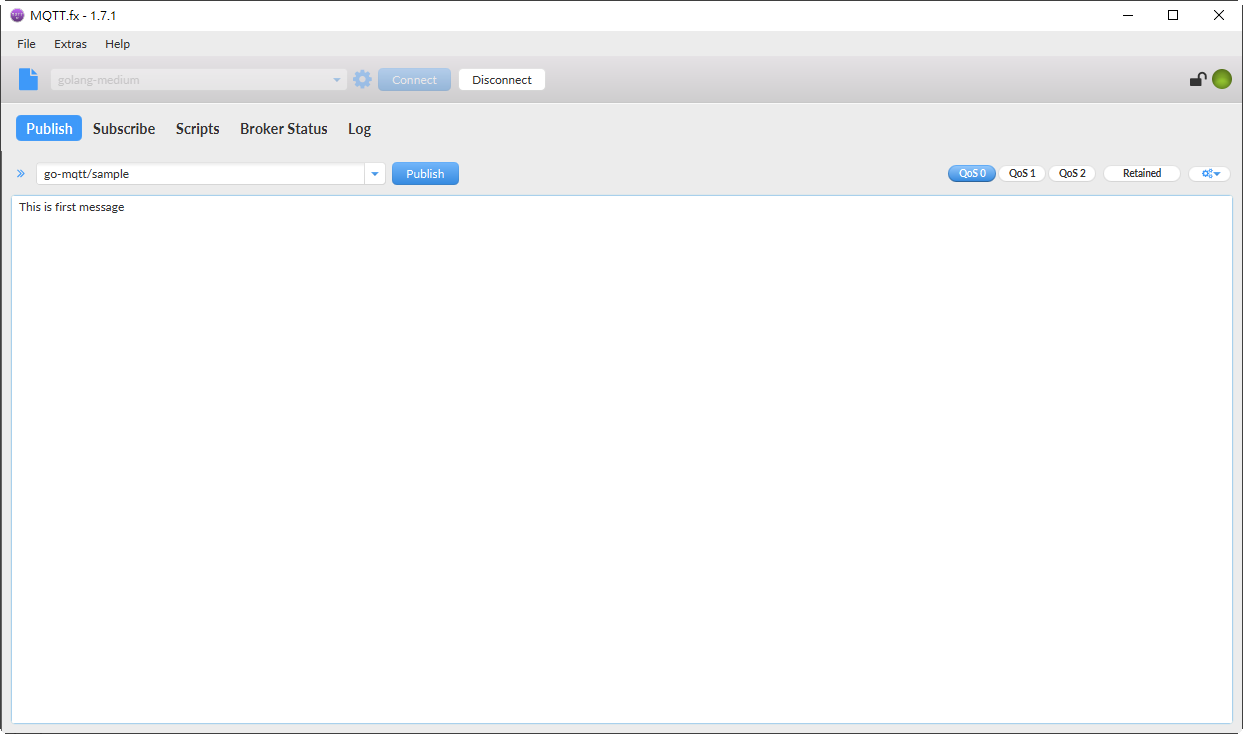Open the File menu
Image resolution: width=1243 pixels, height=734 pixels.
(26, 44)
